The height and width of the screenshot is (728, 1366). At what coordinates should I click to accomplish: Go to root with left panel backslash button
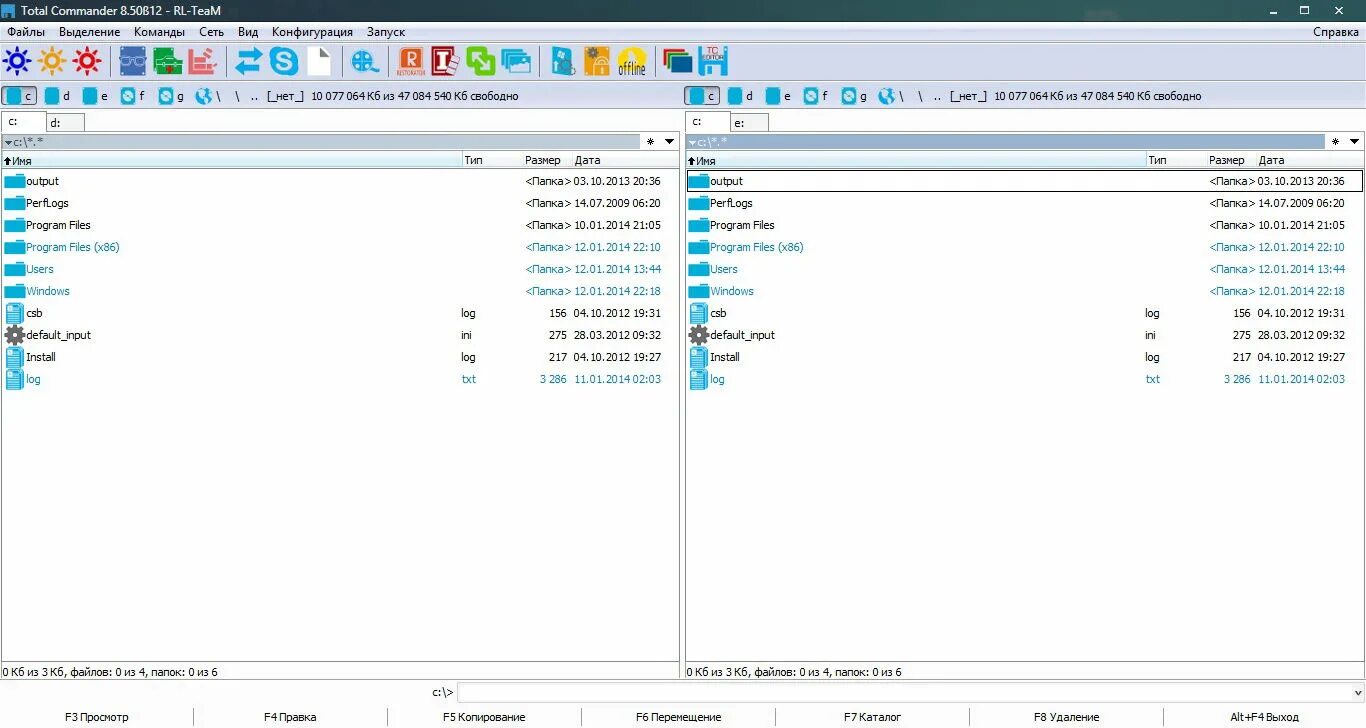coord(237,96)
